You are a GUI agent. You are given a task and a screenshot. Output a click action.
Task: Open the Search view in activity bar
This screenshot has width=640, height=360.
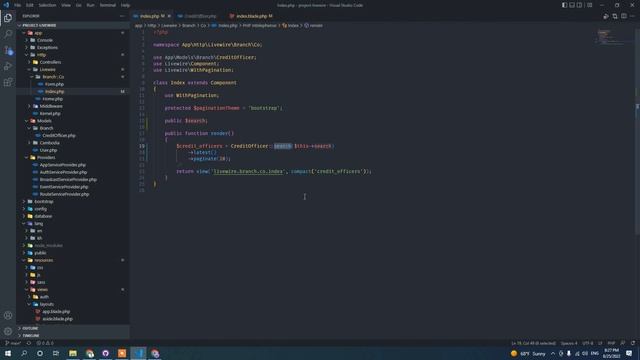(8, 34)
